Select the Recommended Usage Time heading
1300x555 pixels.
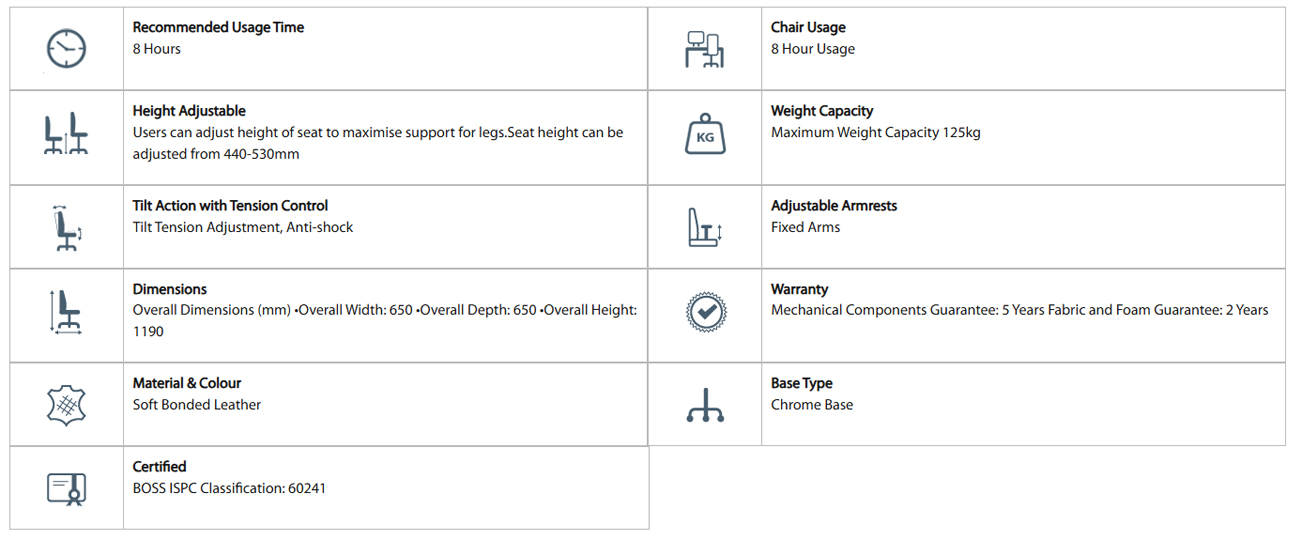tap(218, 28)
